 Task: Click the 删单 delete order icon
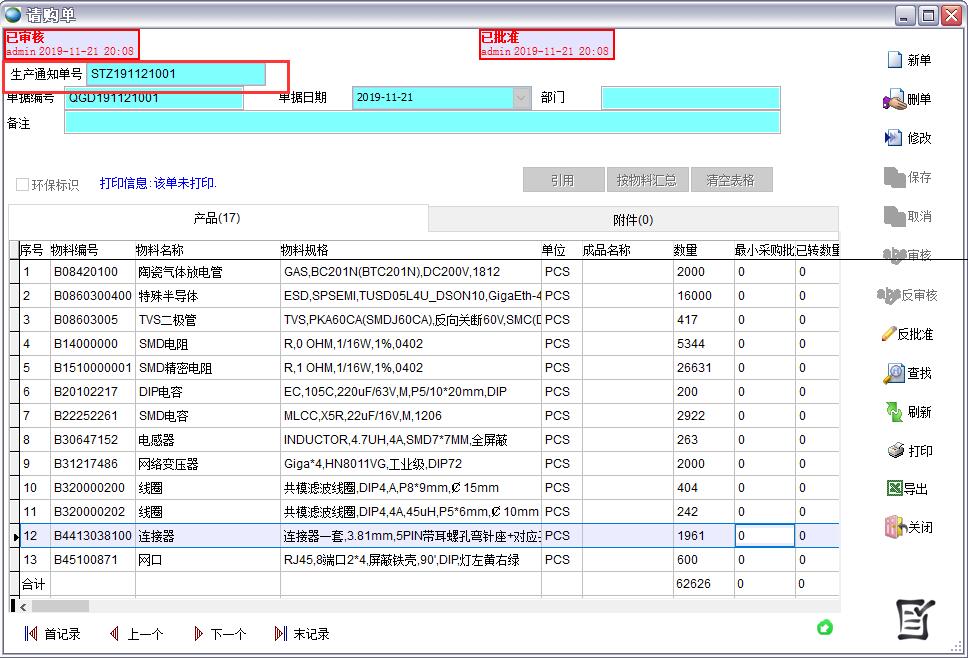coord(894,100)
